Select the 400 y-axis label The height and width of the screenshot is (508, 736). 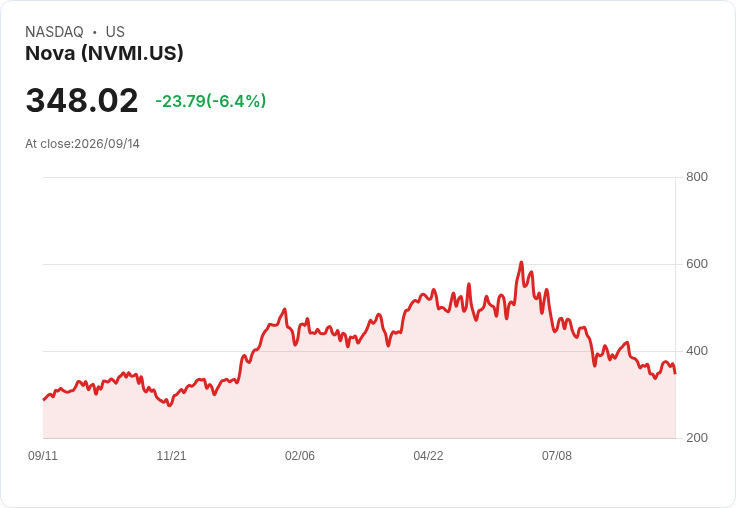click(x=697, y=351)
